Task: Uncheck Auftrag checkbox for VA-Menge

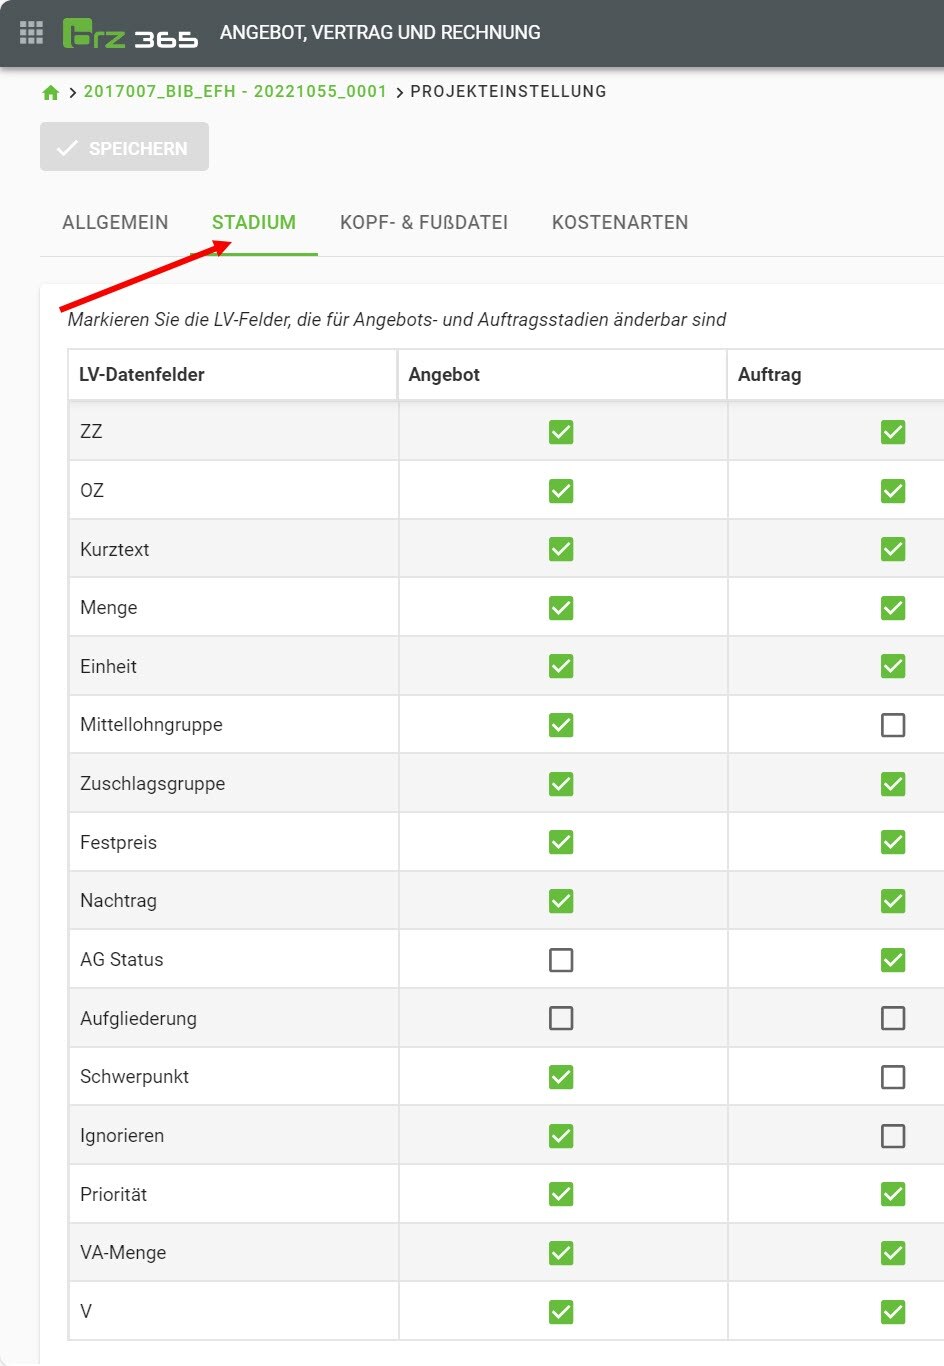Action: tap(893, 1253)
